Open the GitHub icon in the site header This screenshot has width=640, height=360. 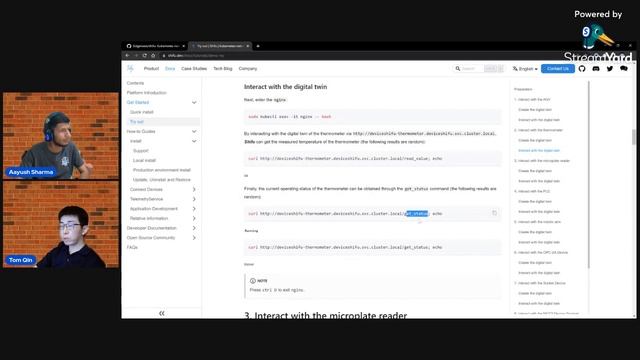pos(582,69)
